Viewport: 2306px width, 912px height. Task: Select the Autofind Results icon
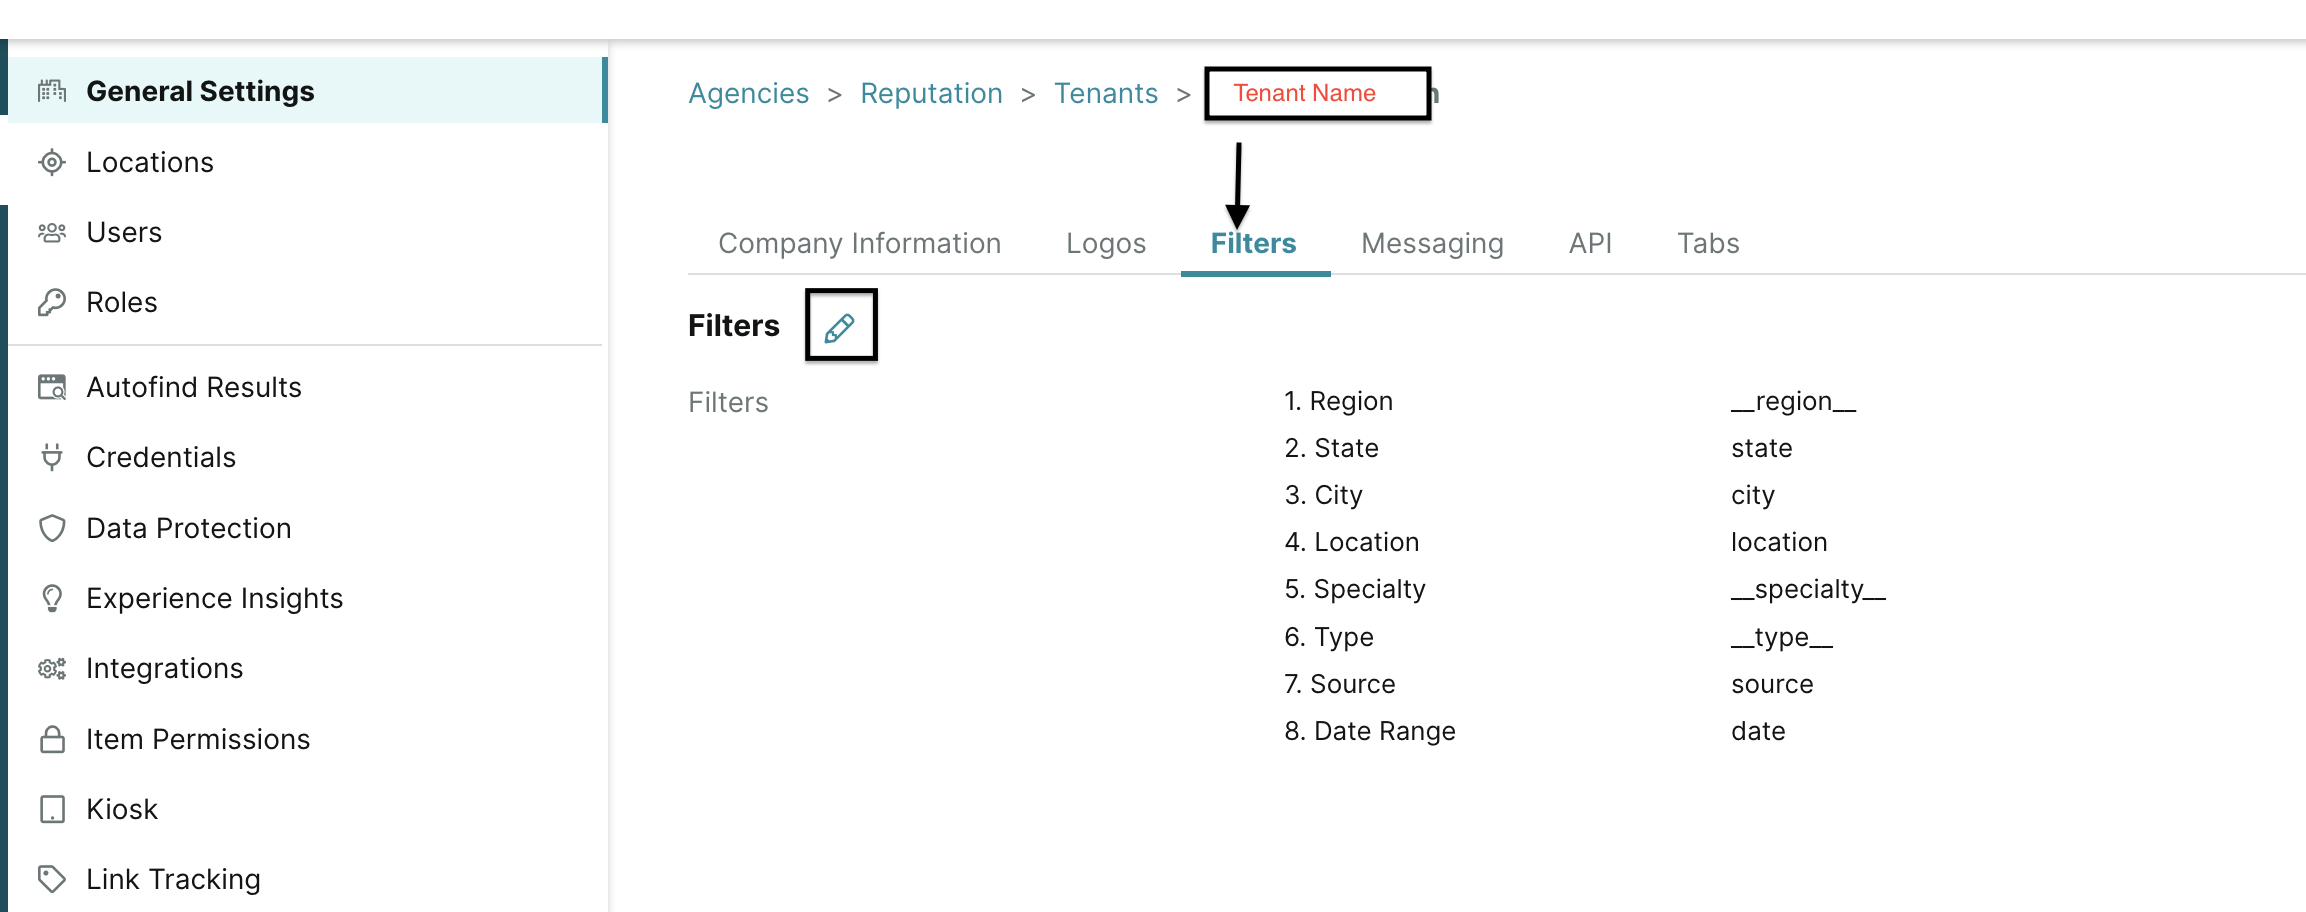[x=50, y=387]
